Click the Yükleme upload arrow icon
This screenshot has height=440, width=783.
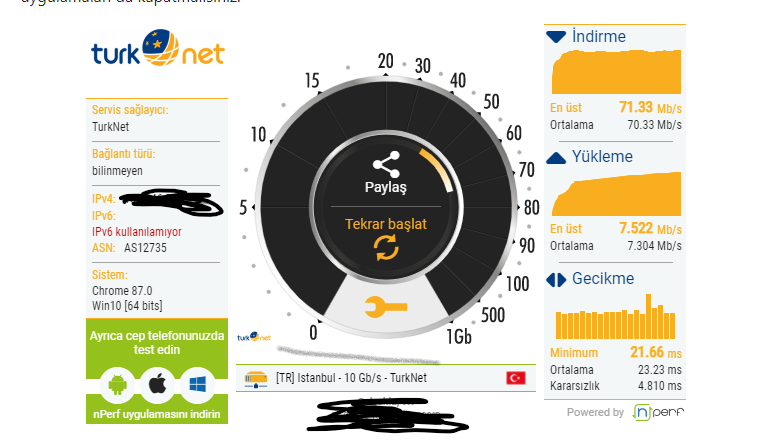[x=556, y=158]
